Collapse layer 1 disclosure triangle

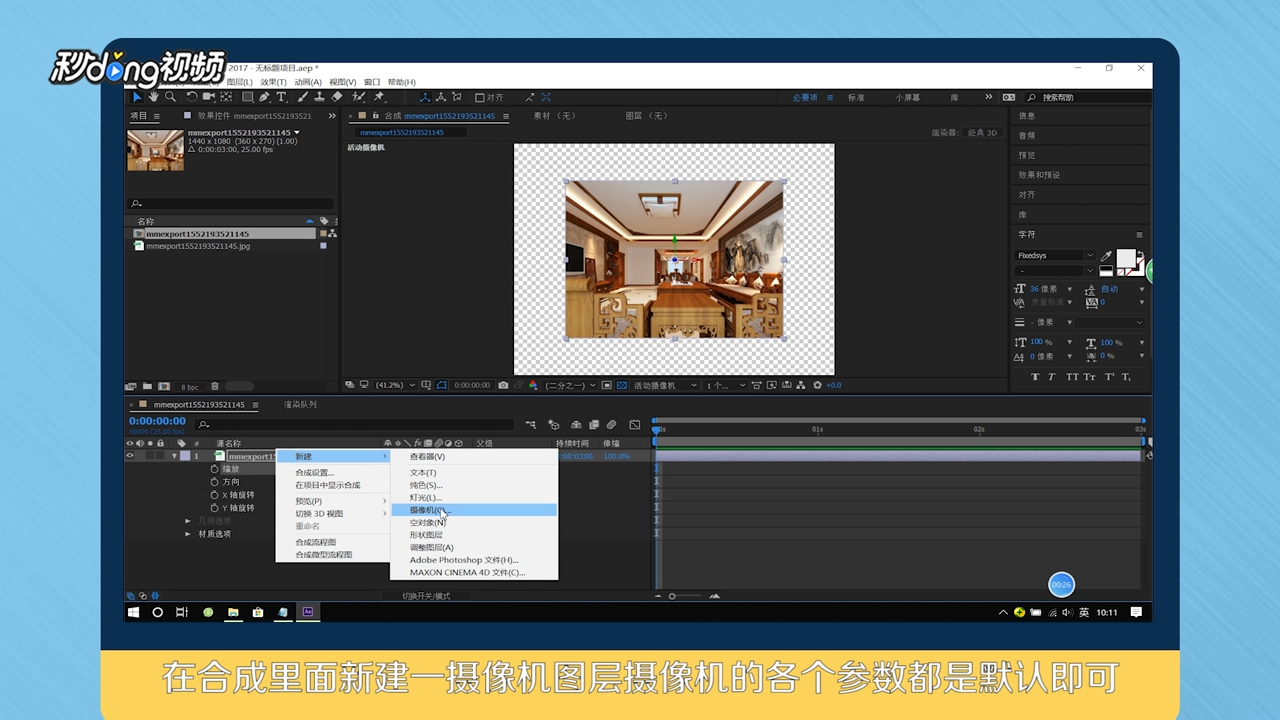(x=174, y=456)
